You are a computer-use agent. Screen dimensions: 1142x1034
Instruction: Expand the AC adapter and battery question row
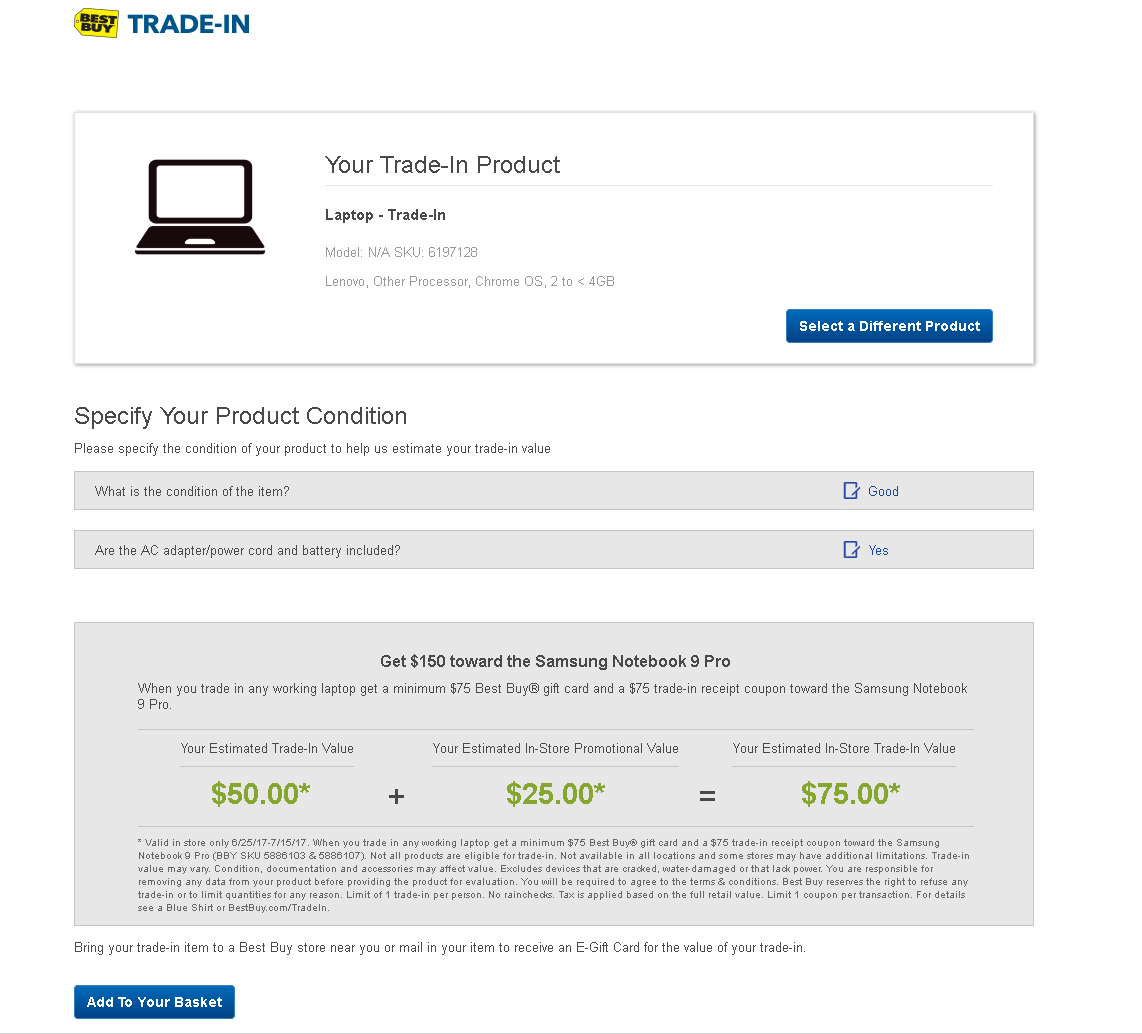554,550
